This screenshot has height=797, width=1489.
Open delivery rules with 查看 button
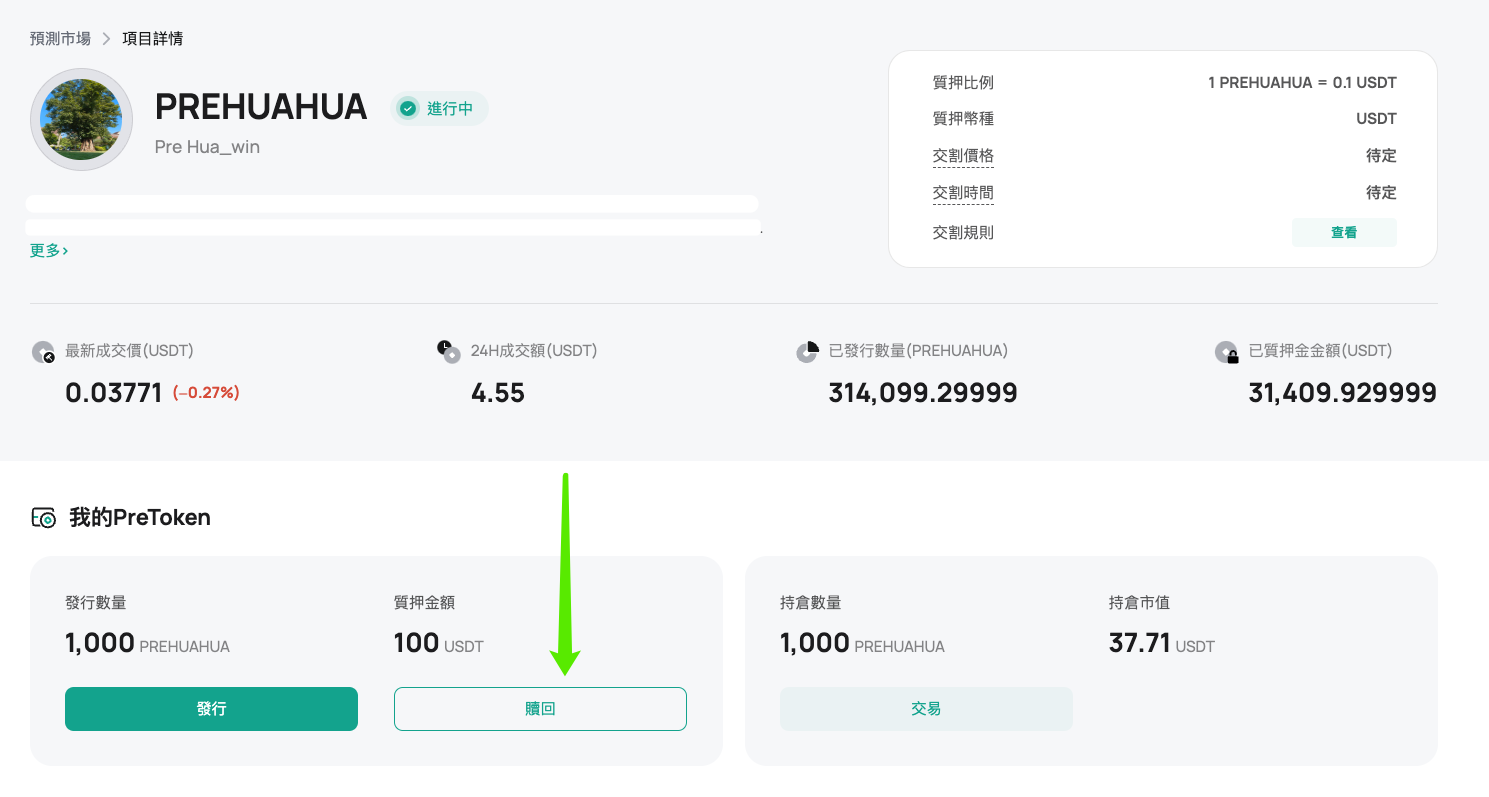coord(1343,232)
